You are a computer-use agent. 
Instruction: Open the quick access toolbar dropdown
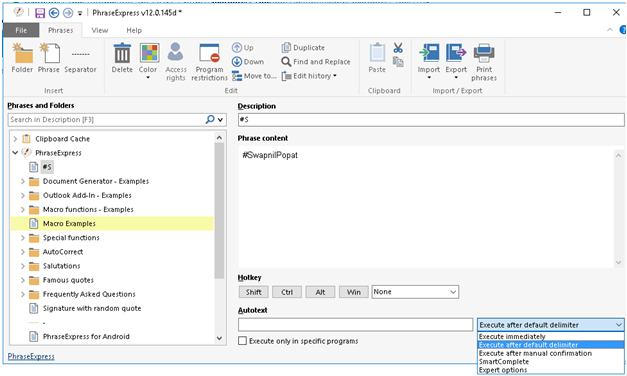pos(80,13)
